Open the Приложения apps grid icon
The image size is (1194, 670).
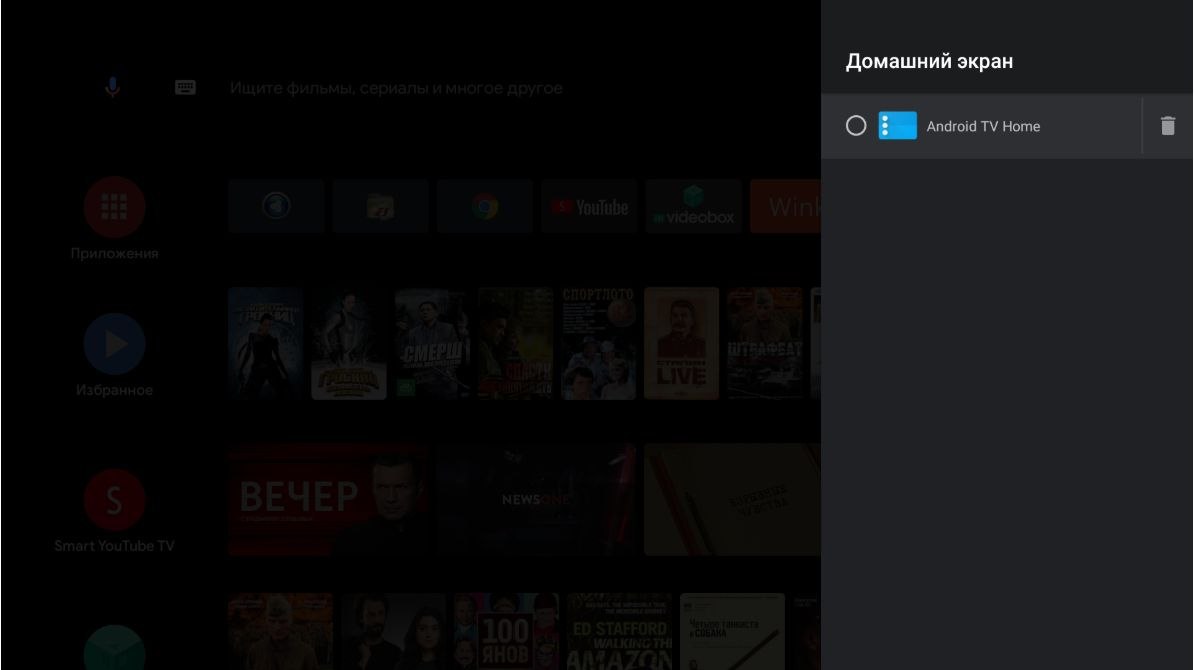114,207
